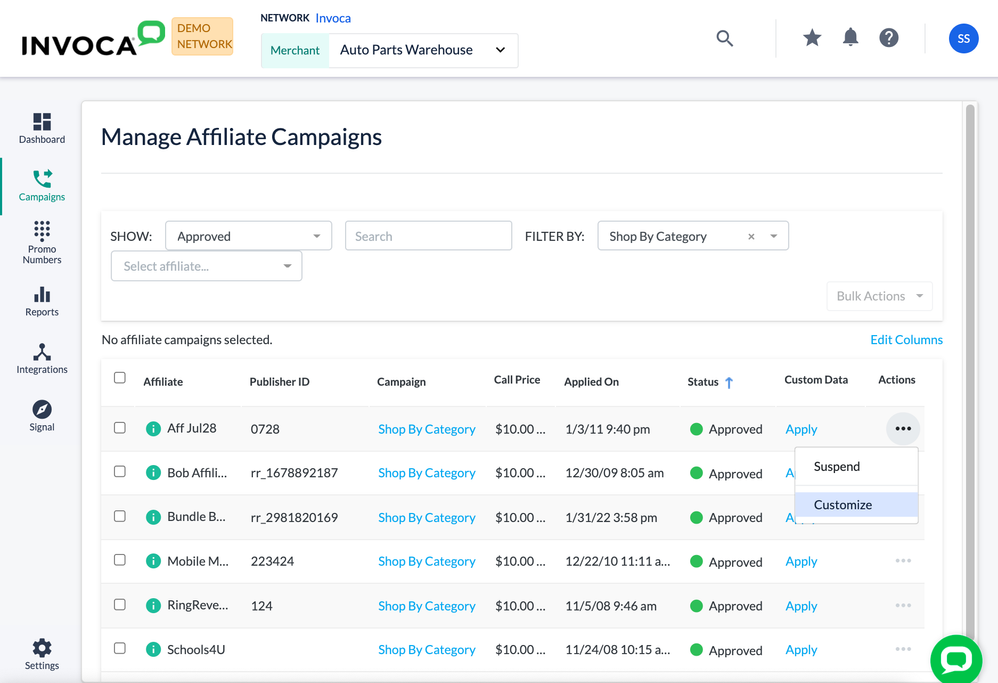The image size is (998, 683).
Task: Select the Bundle B... row checkbox
Action: click(x=120, y=516)
